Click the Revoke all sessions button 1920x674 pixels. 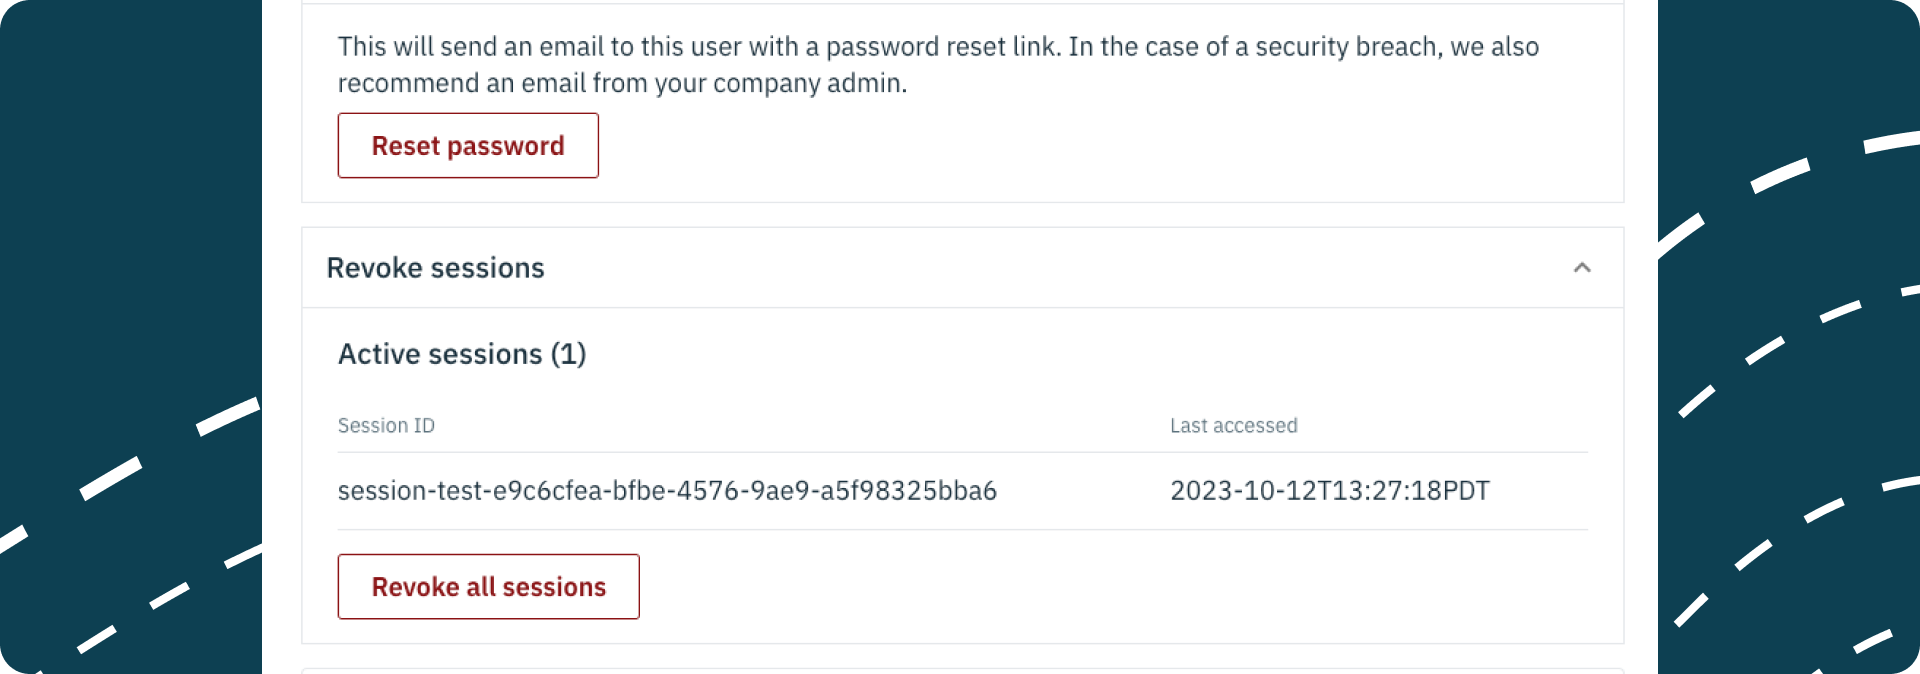[x=489, y=587]
